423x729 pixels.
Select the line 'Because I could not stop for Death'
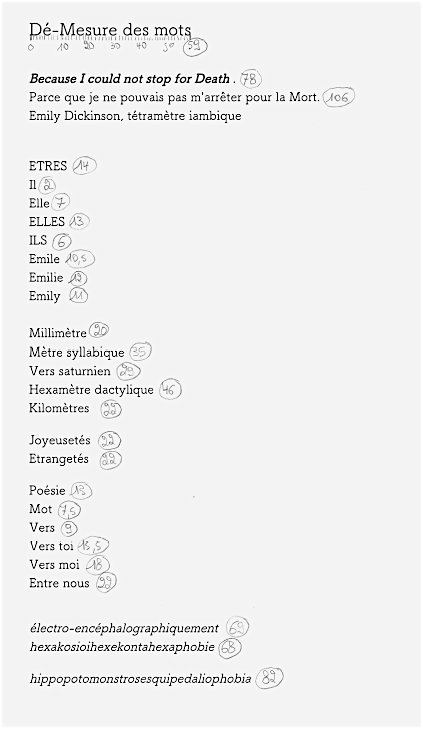tap(130, 79)
